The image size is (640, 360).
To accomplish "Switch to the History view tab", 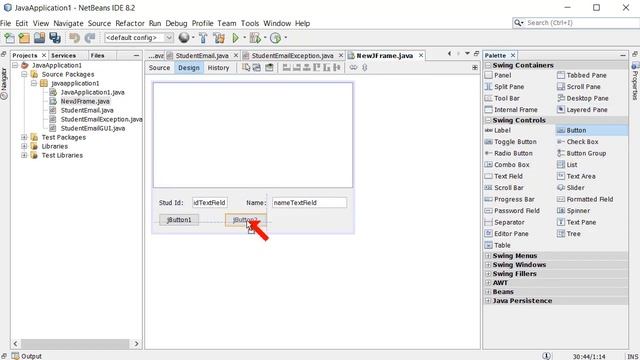I will [218, 68].
